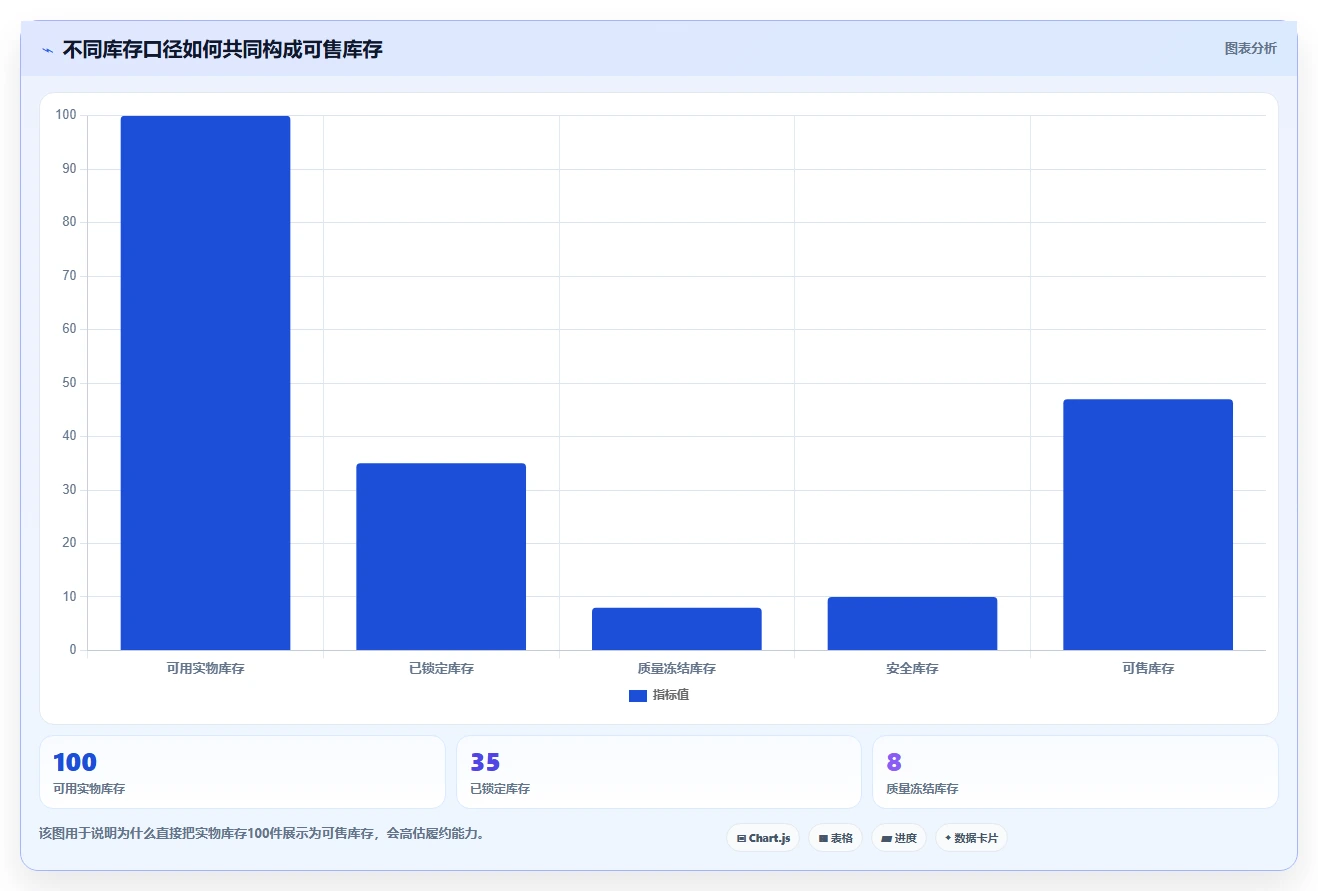Open the 8 质量冻结库存 data card
The height and width of the screenshot is (891, 1318).
[1075, 772]
